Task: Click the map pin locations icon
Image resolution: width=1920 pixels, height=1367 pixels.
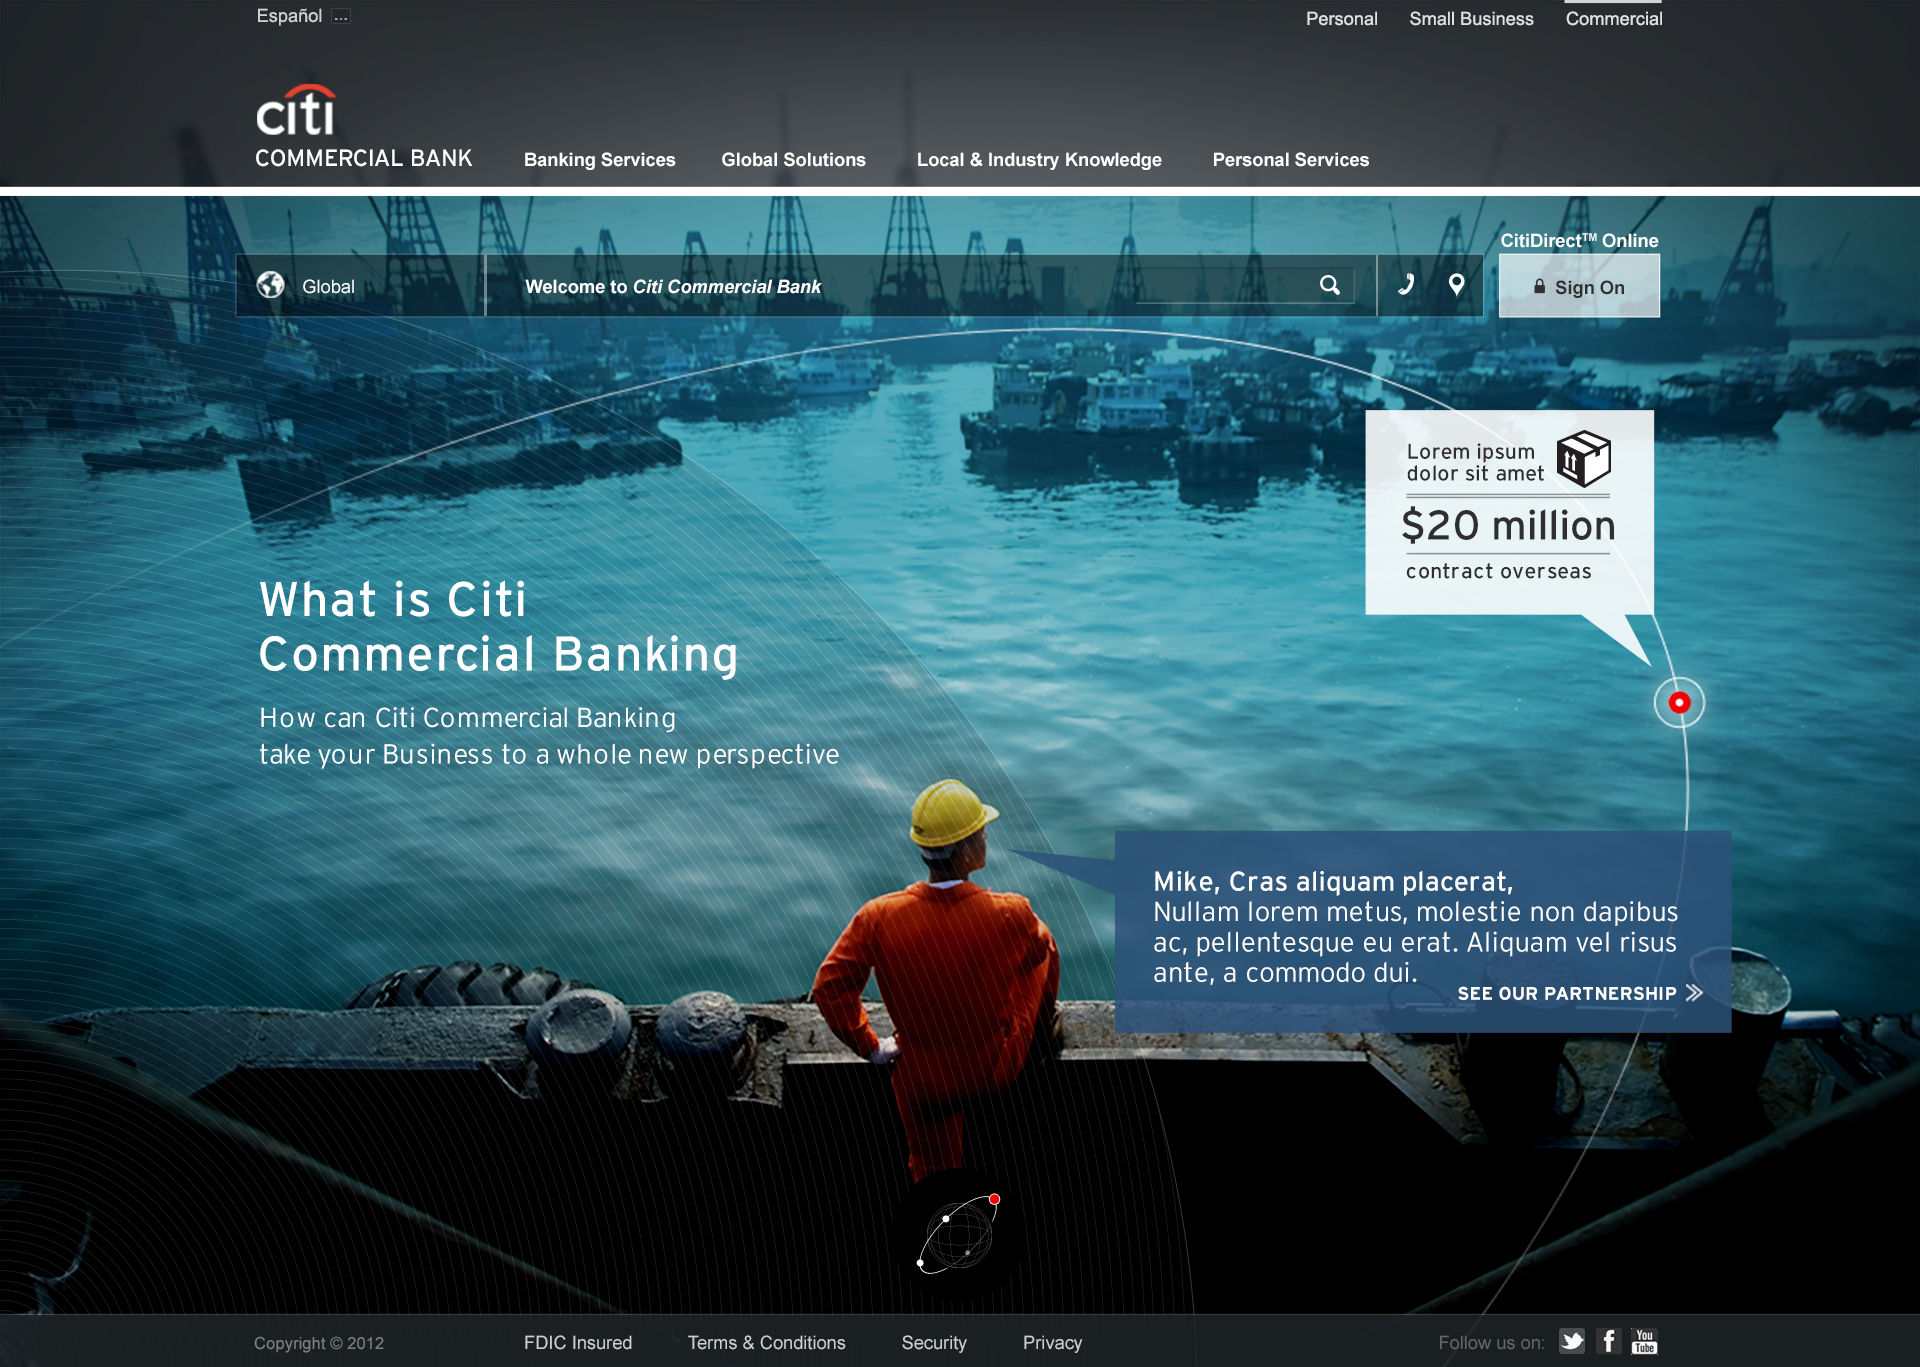Action: pos(1457,285)
